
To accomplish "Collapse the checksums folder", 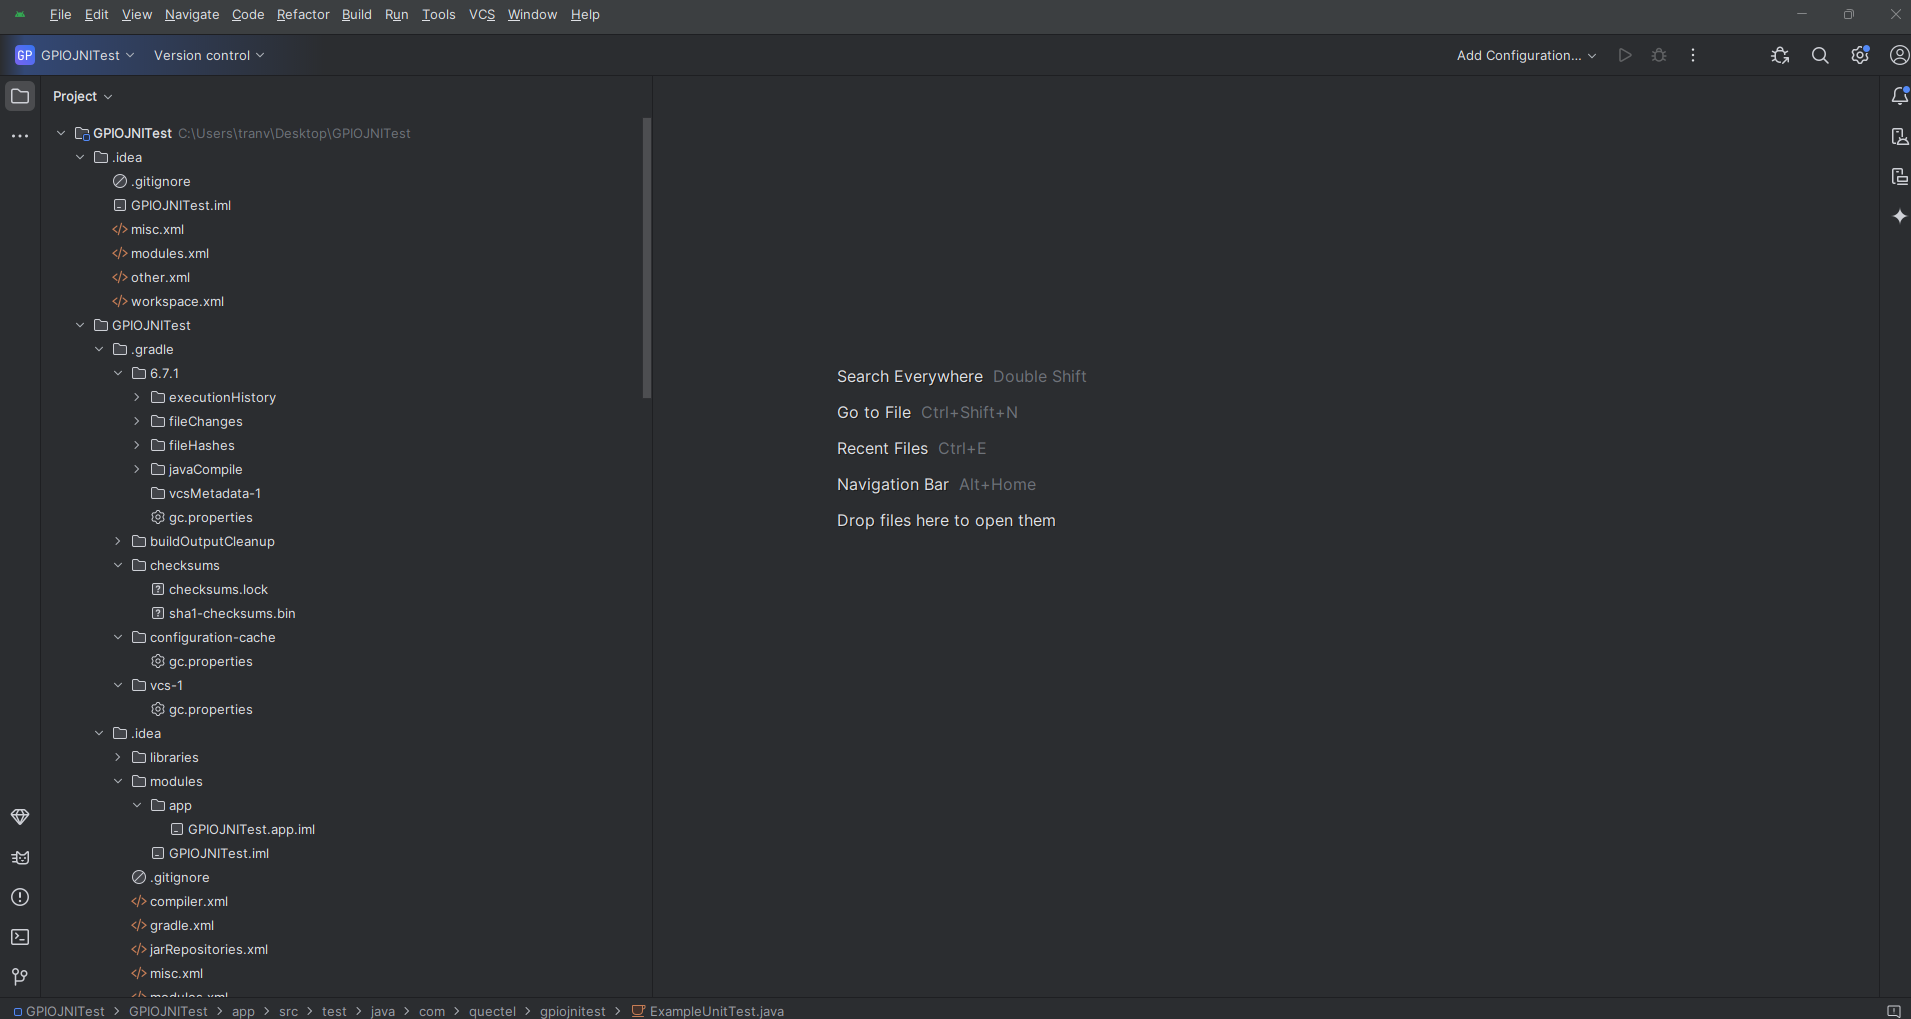I will 118,566.
